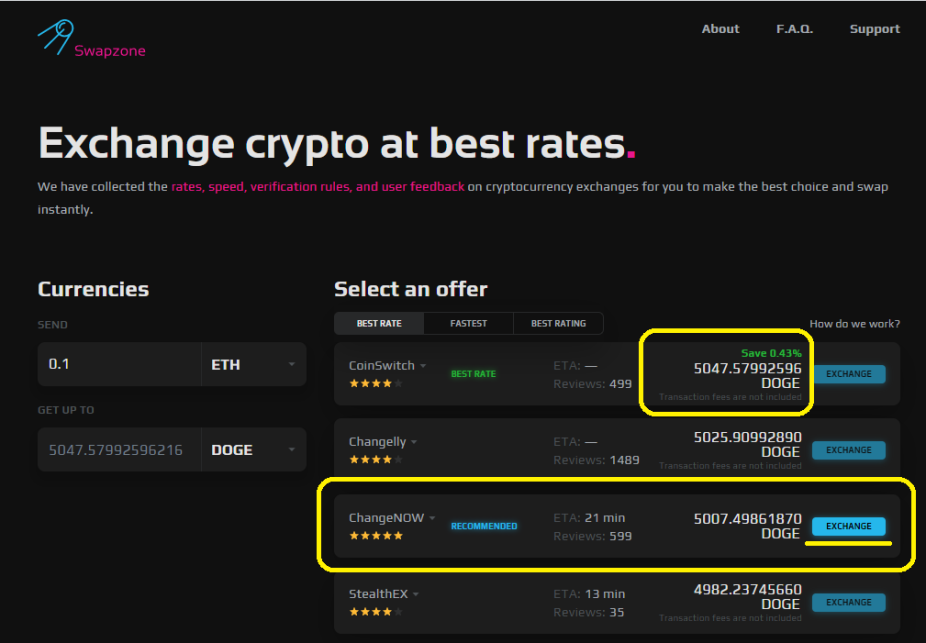The image size is (926, 643).
Task: Expand CoinSwitch offer details arrow
Action: 423,366
